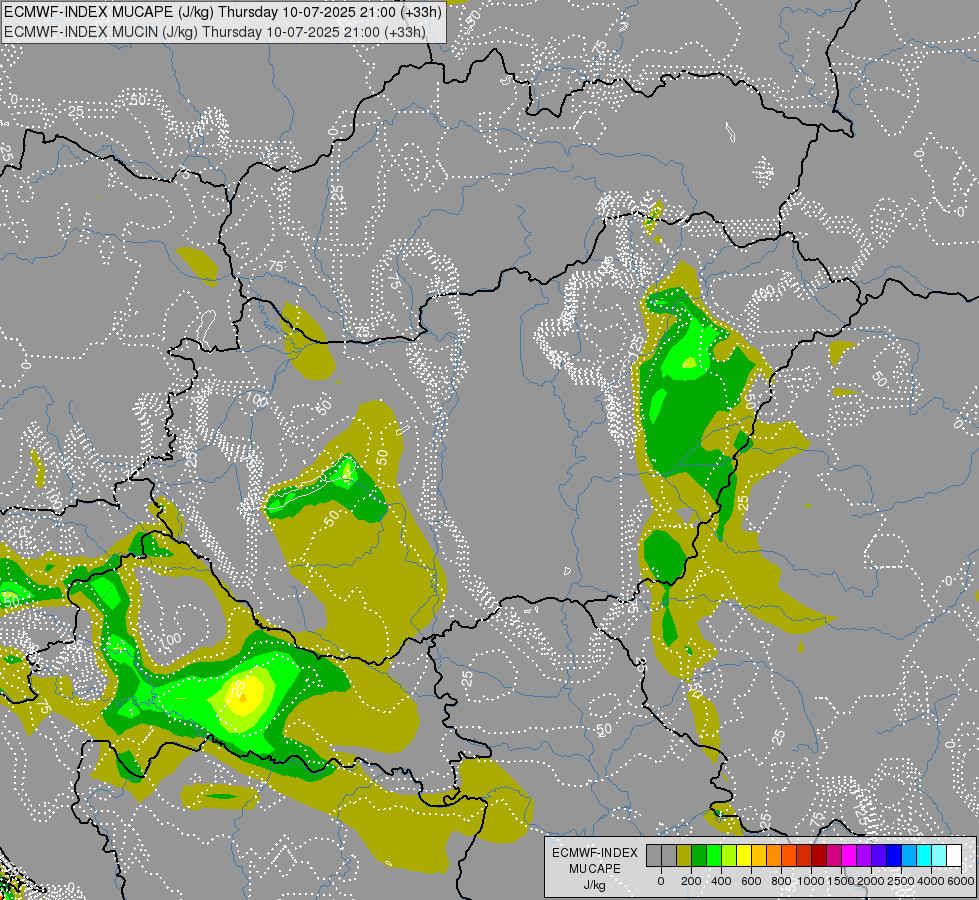This screenshot has height=900, width=979.
Task: Choose the dark red swatch above 1000
Action: (819, 856)
